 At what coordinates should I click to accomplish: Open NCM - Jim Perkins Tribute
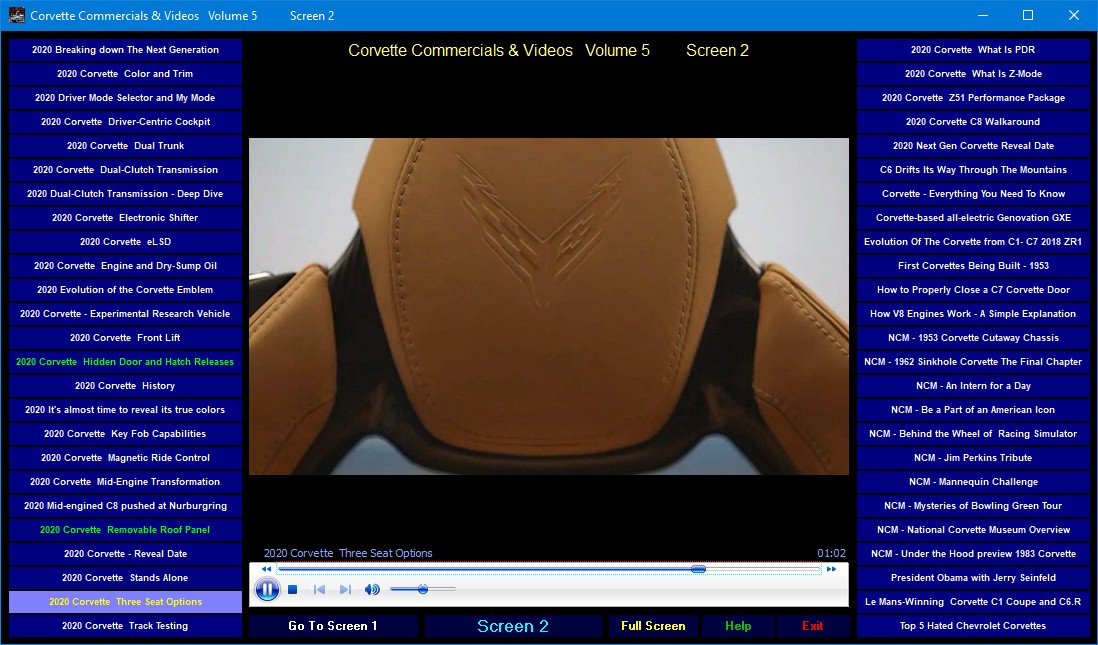[x=973, y=458]
